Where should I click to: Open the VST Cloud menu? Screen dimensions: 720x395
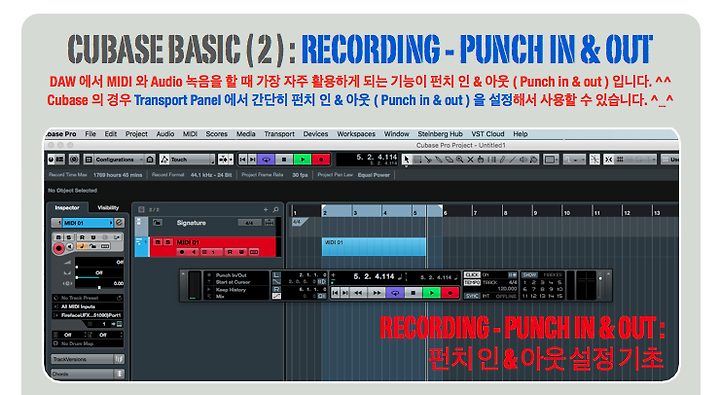coord(488,134)
